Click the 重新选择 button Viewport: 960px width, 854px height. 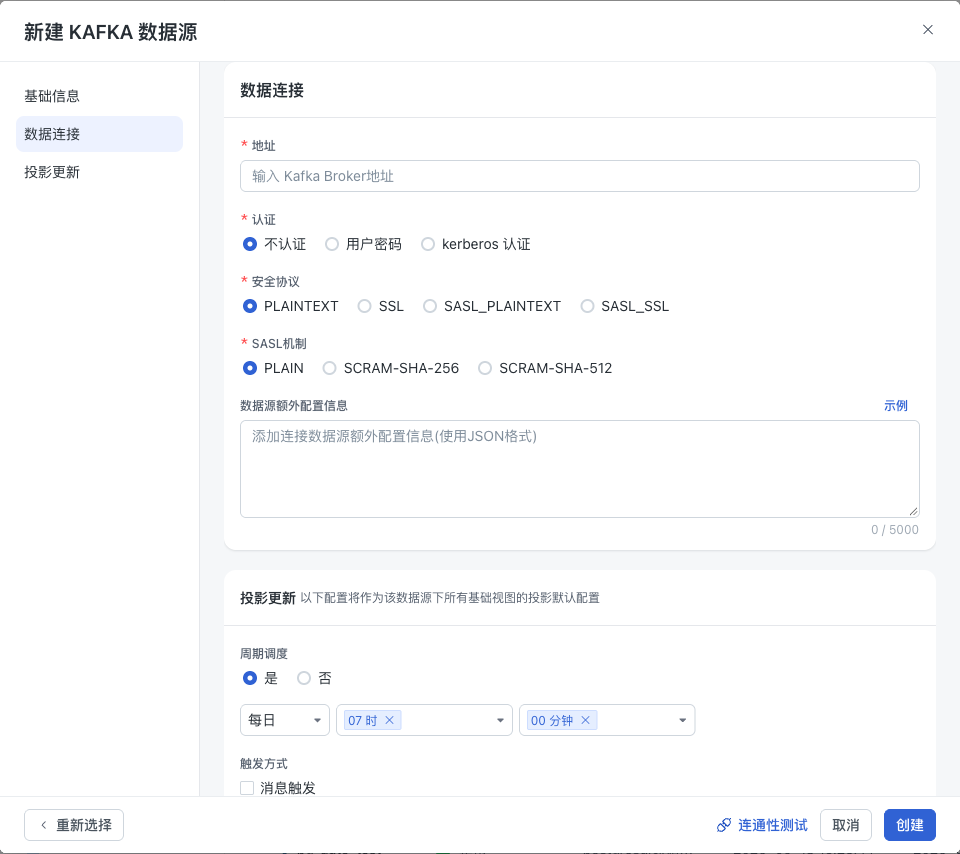click(74, 825)
